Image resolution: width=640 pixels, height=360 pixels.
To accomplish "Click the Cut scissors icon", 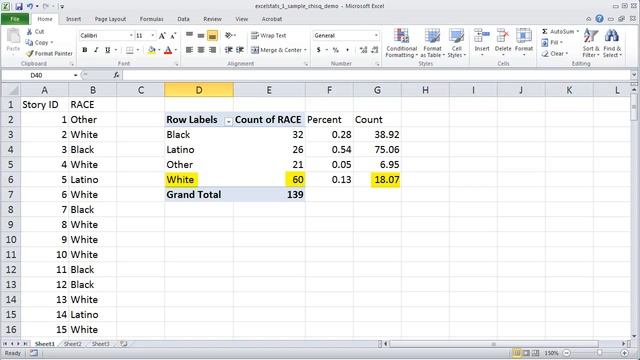I will coord(29,31).
